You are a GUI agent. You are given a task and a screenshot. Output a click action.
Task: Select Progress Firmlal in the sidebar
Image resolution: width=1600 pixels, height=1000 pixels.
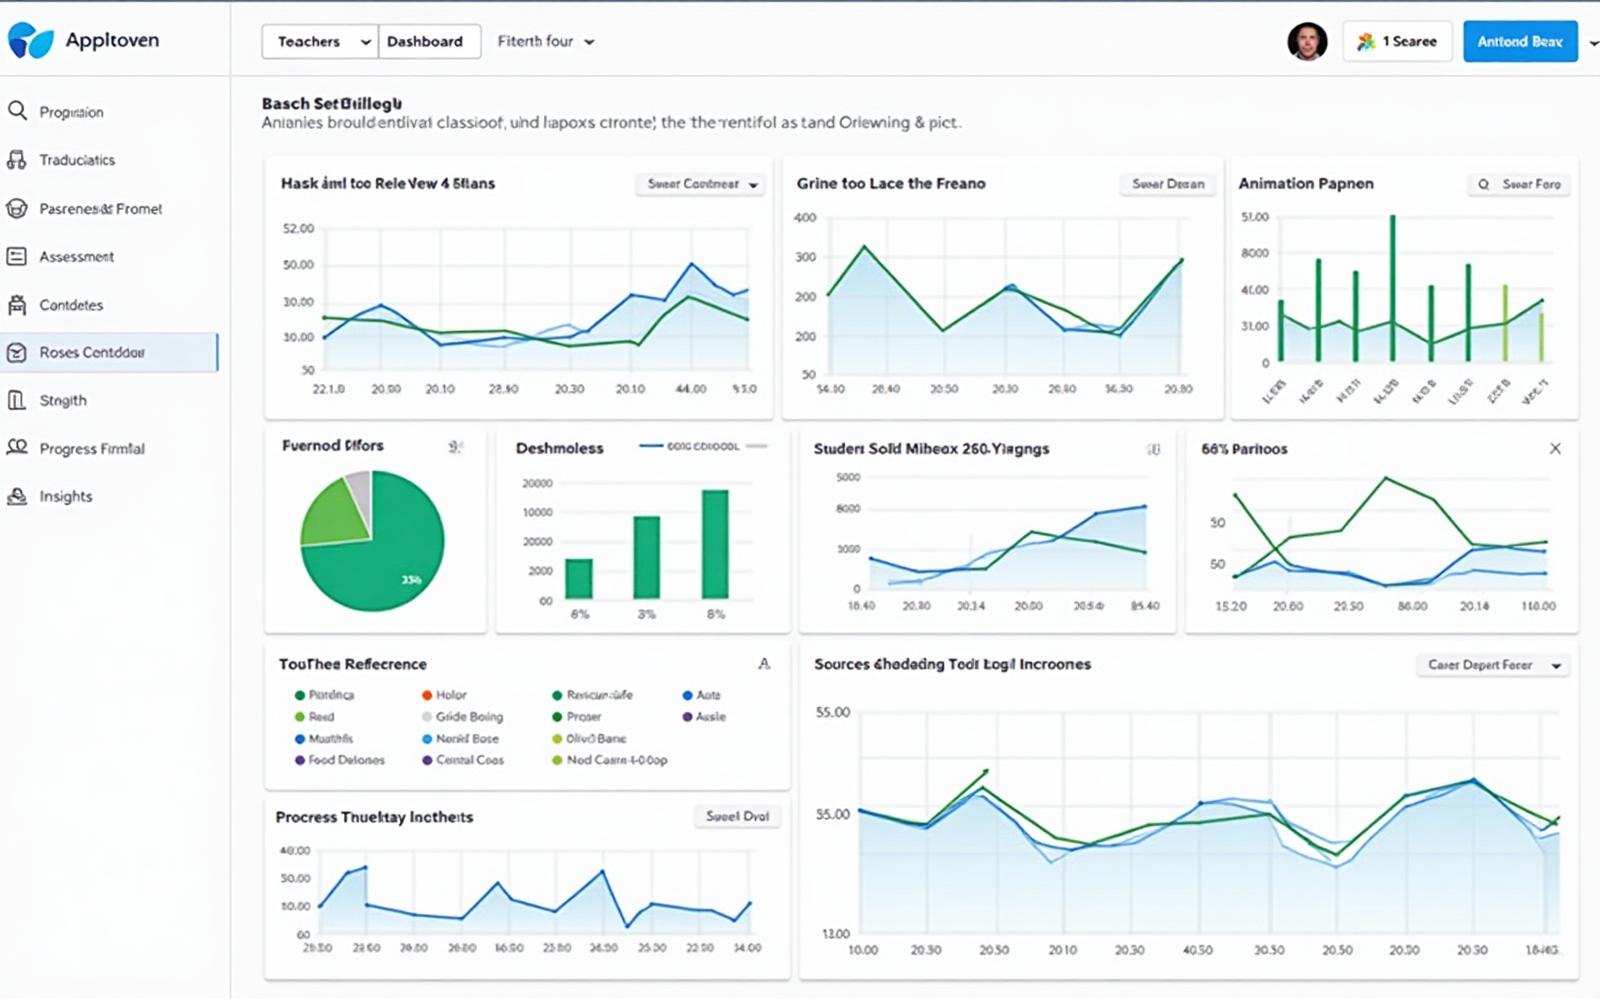coord(92,448)
